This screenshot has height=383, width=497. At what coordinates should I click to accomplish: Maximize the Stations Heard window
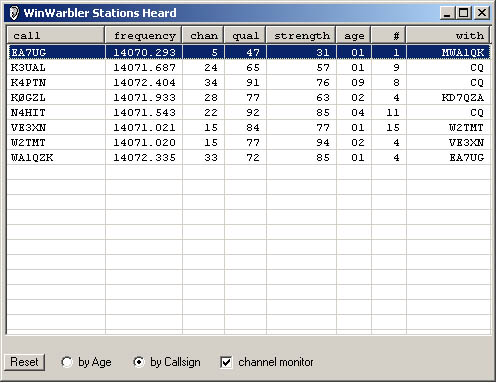click(464, 13)
